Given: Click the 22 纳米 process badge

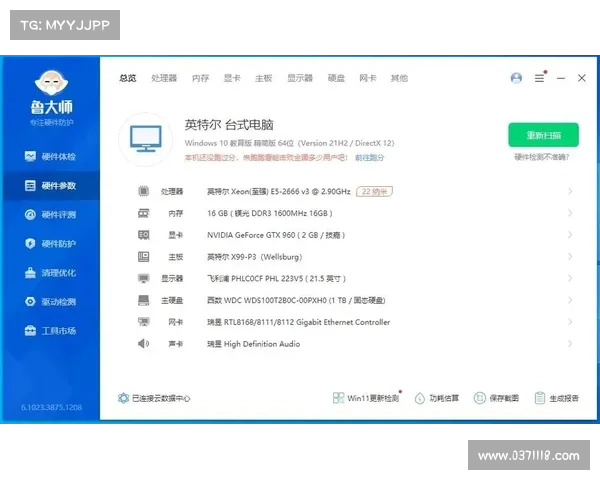Looking at the screenshot, I should click(x=374, y=191).
